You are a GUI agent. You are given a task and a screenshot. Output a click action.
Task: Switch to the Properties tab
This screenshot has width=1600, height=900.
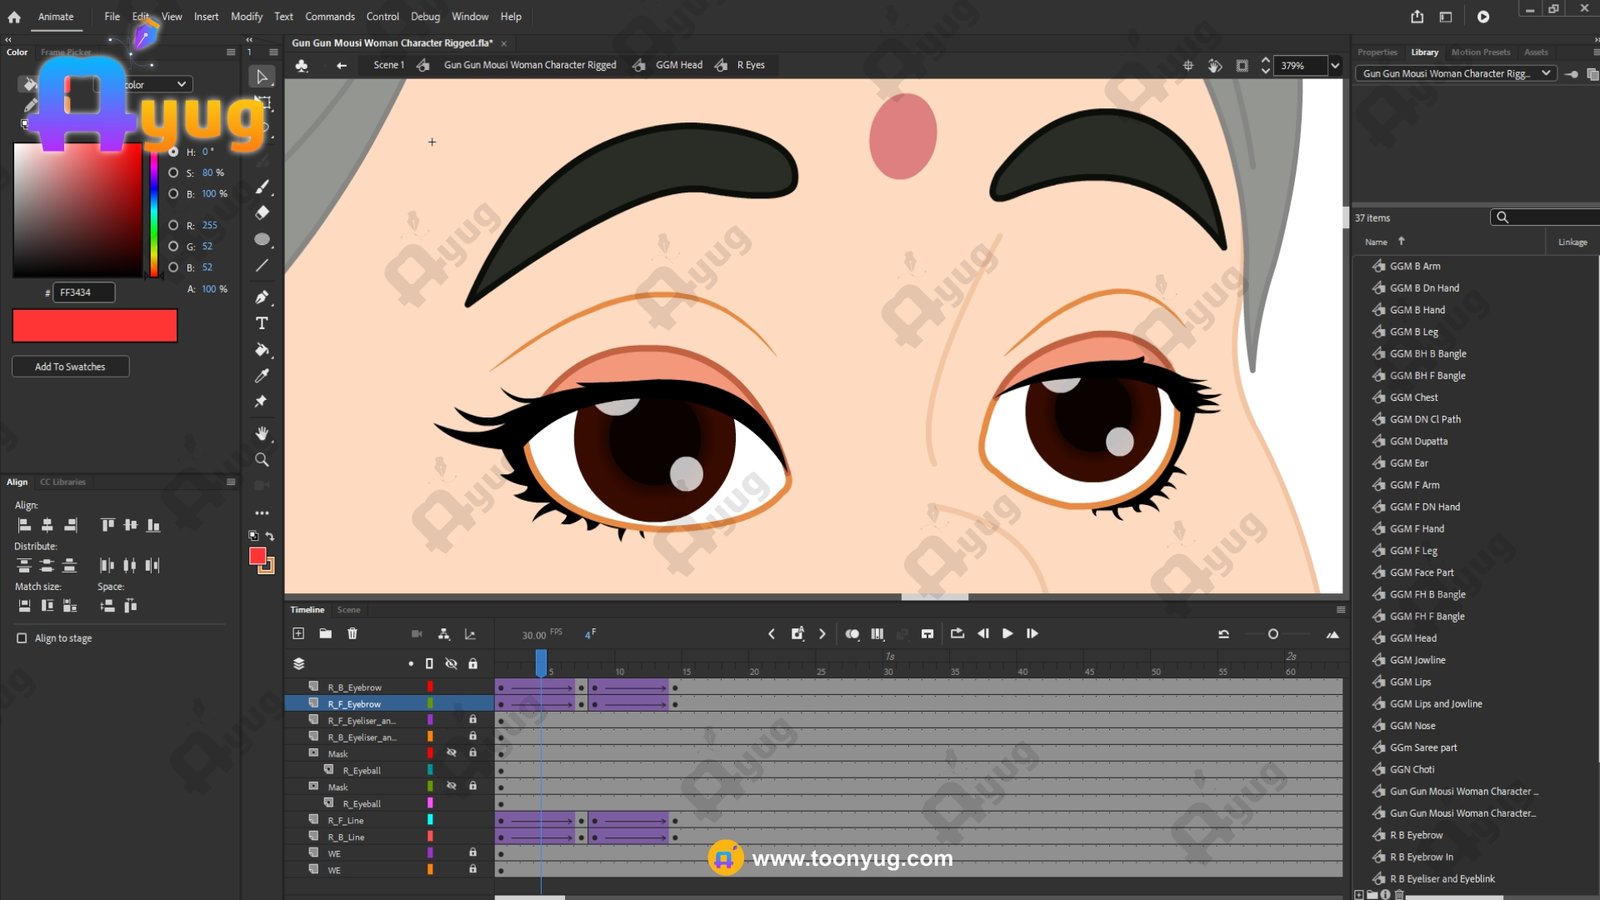click(1377, 52)
